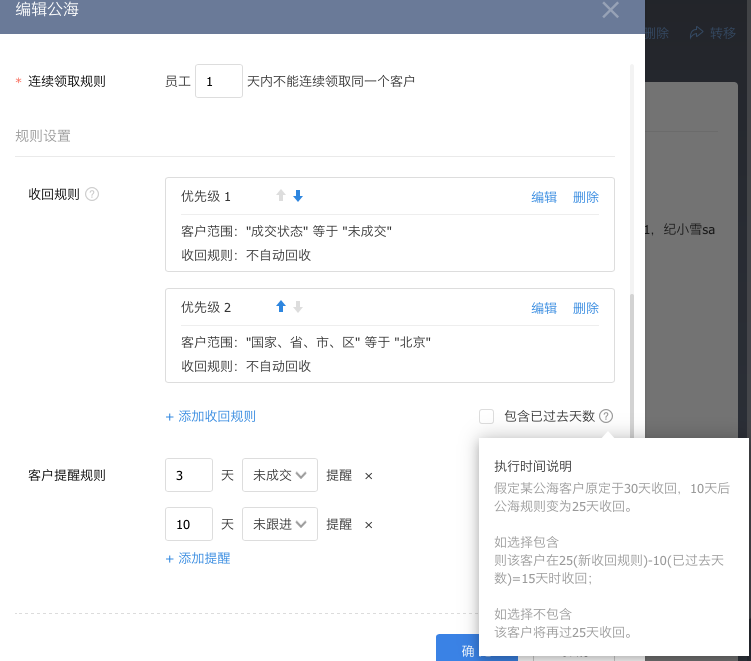Click the 转移 button in background toolbar
The image size is (751, 661).
(x=713, y=33)
